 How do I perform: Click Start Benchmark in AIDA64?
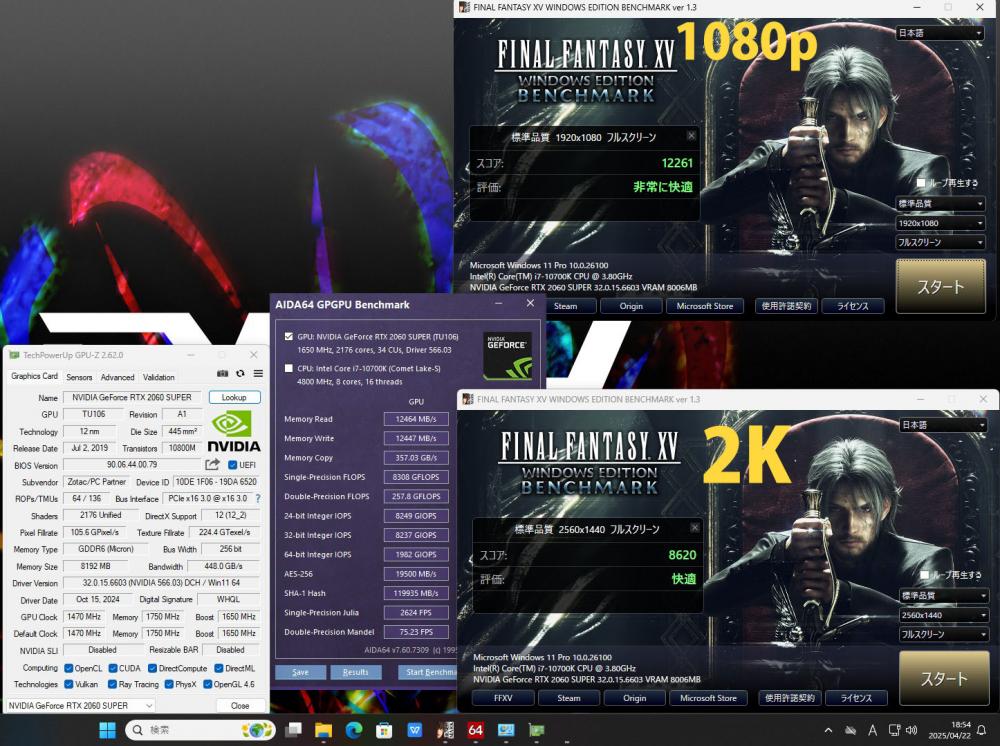[x=429, y=672]
